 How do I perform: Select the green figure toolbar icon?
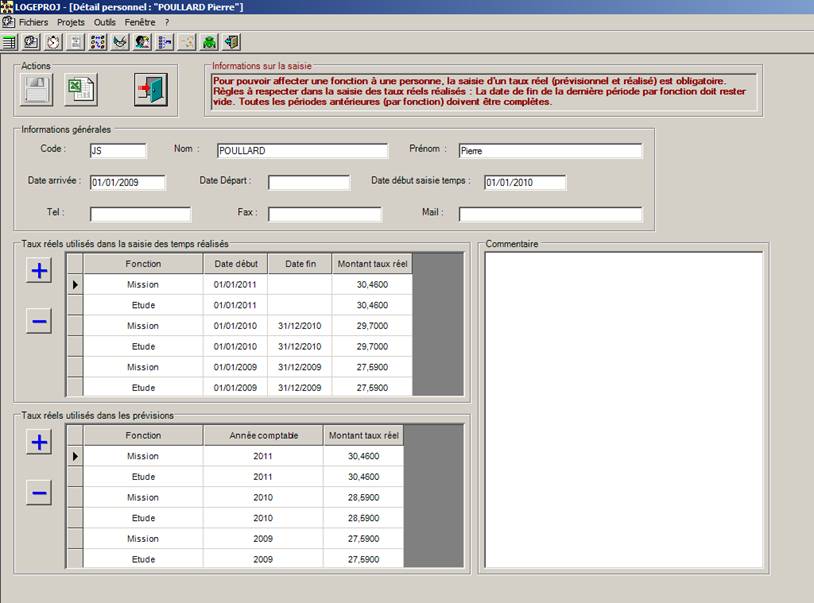tap(207, 41)
